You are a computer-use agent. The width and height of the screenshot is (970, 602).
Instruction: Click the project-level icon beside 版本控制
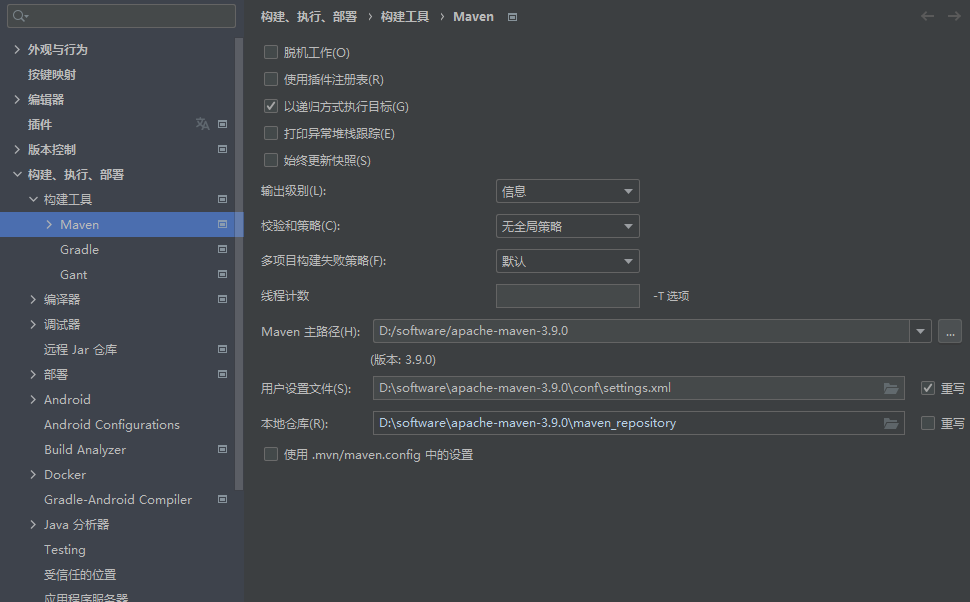click(x=223, y=149)
